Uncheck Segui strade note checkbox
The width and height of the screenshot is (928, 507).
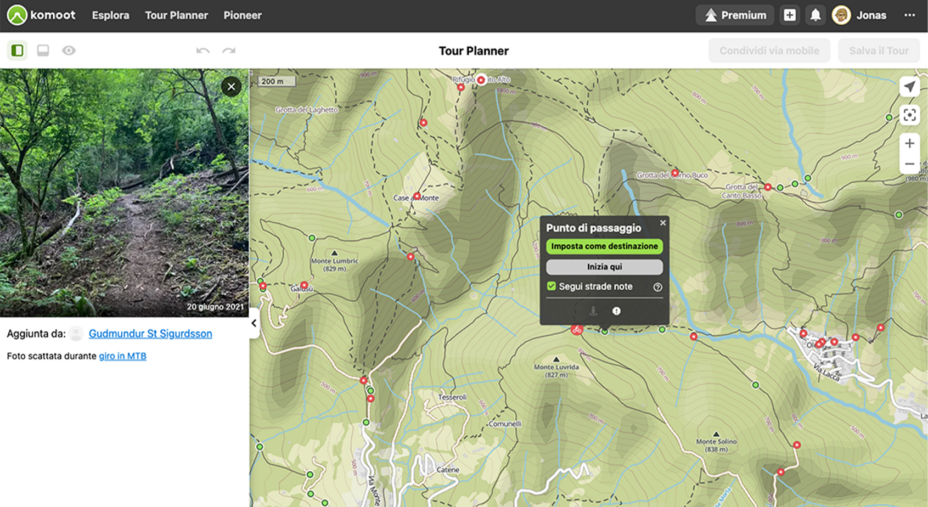552,286
